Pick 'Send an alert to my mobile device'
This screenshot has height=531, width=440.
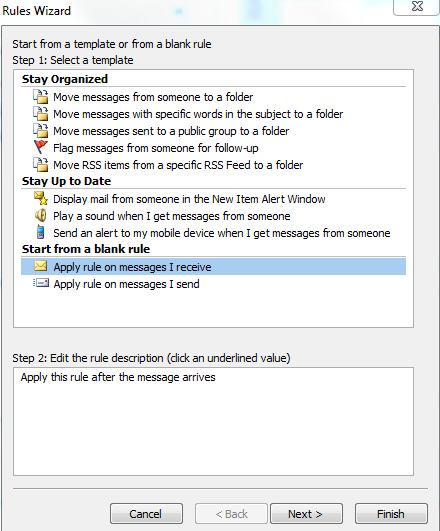click(222, 233)
